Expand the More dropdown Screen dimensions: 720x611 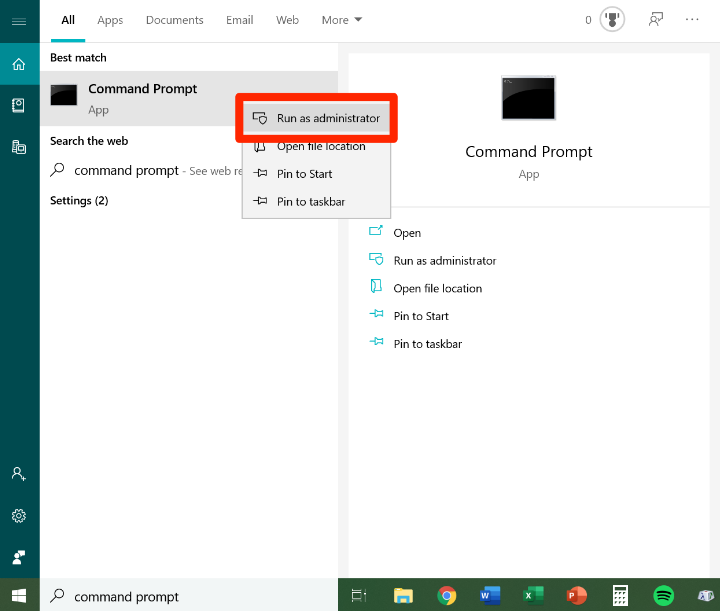342,20
